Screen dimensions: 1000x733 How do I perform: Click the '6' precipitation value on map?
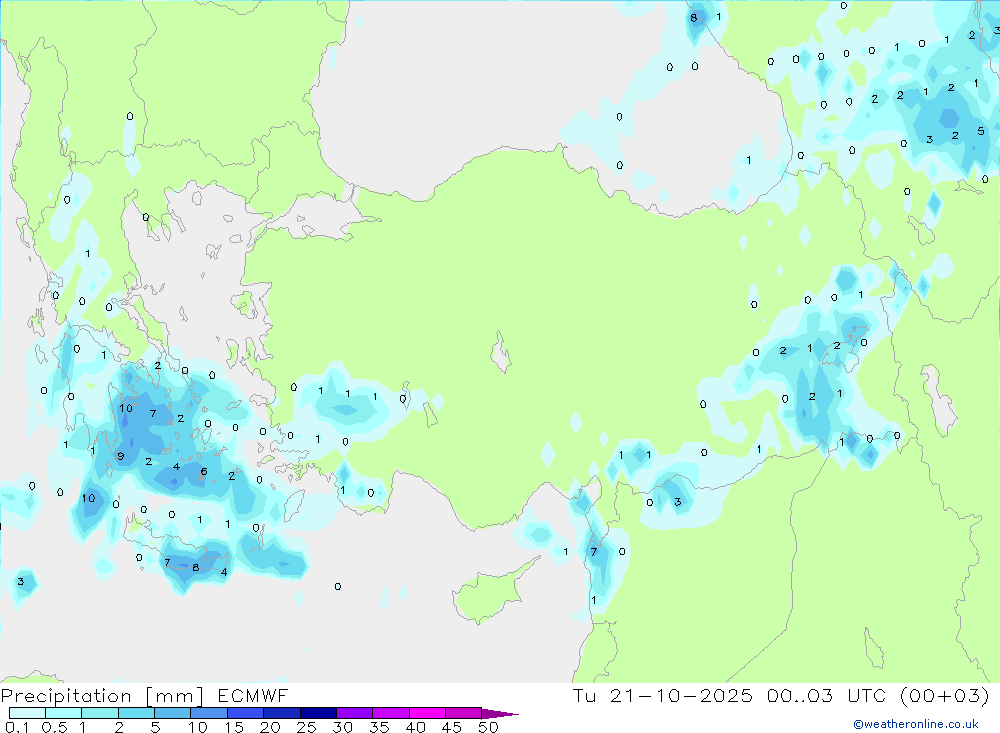point(204,472)
